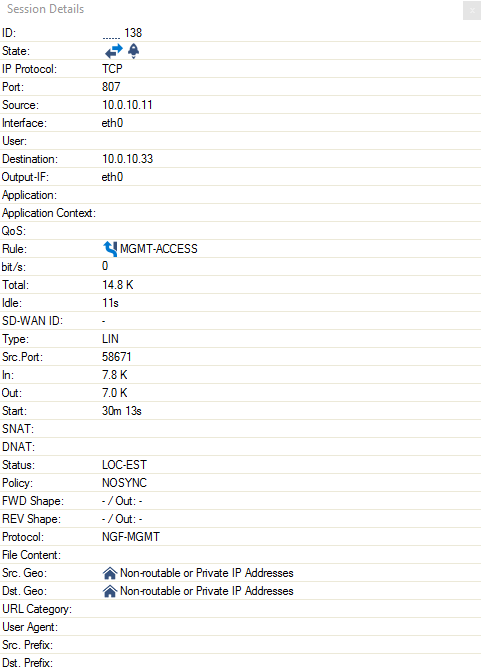The width and height of the screenshot is (481, 670).
Task: Click the Port value 807
Action: coord(111,87)
